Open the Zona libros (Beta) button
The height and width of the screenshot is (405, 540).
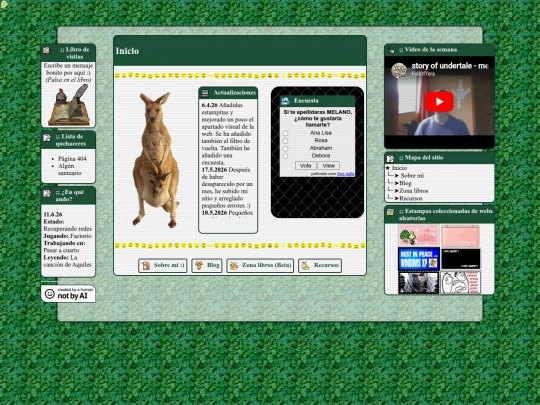(x=260, y=266)
